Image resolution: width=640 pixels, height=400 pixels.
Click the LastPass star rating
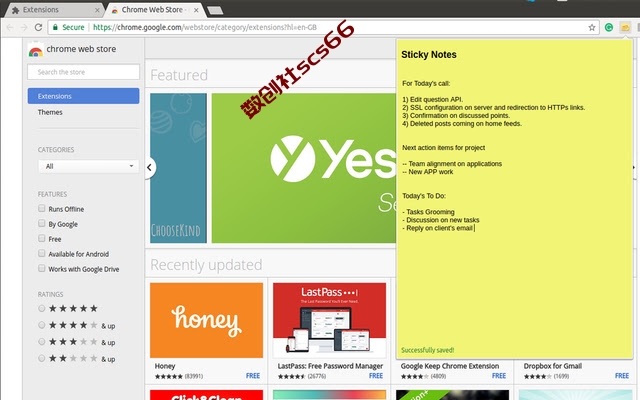pos(291,376)
